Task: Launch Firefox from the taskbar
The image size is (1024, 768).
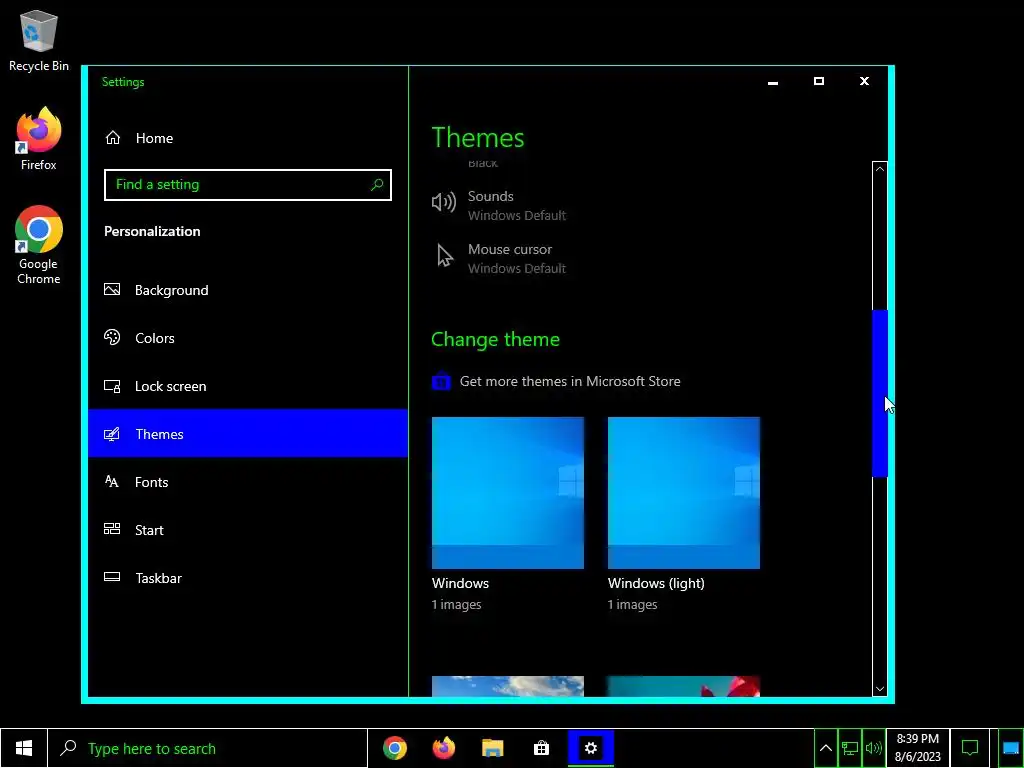Action: pyautogui.click(x=444, y=748)
